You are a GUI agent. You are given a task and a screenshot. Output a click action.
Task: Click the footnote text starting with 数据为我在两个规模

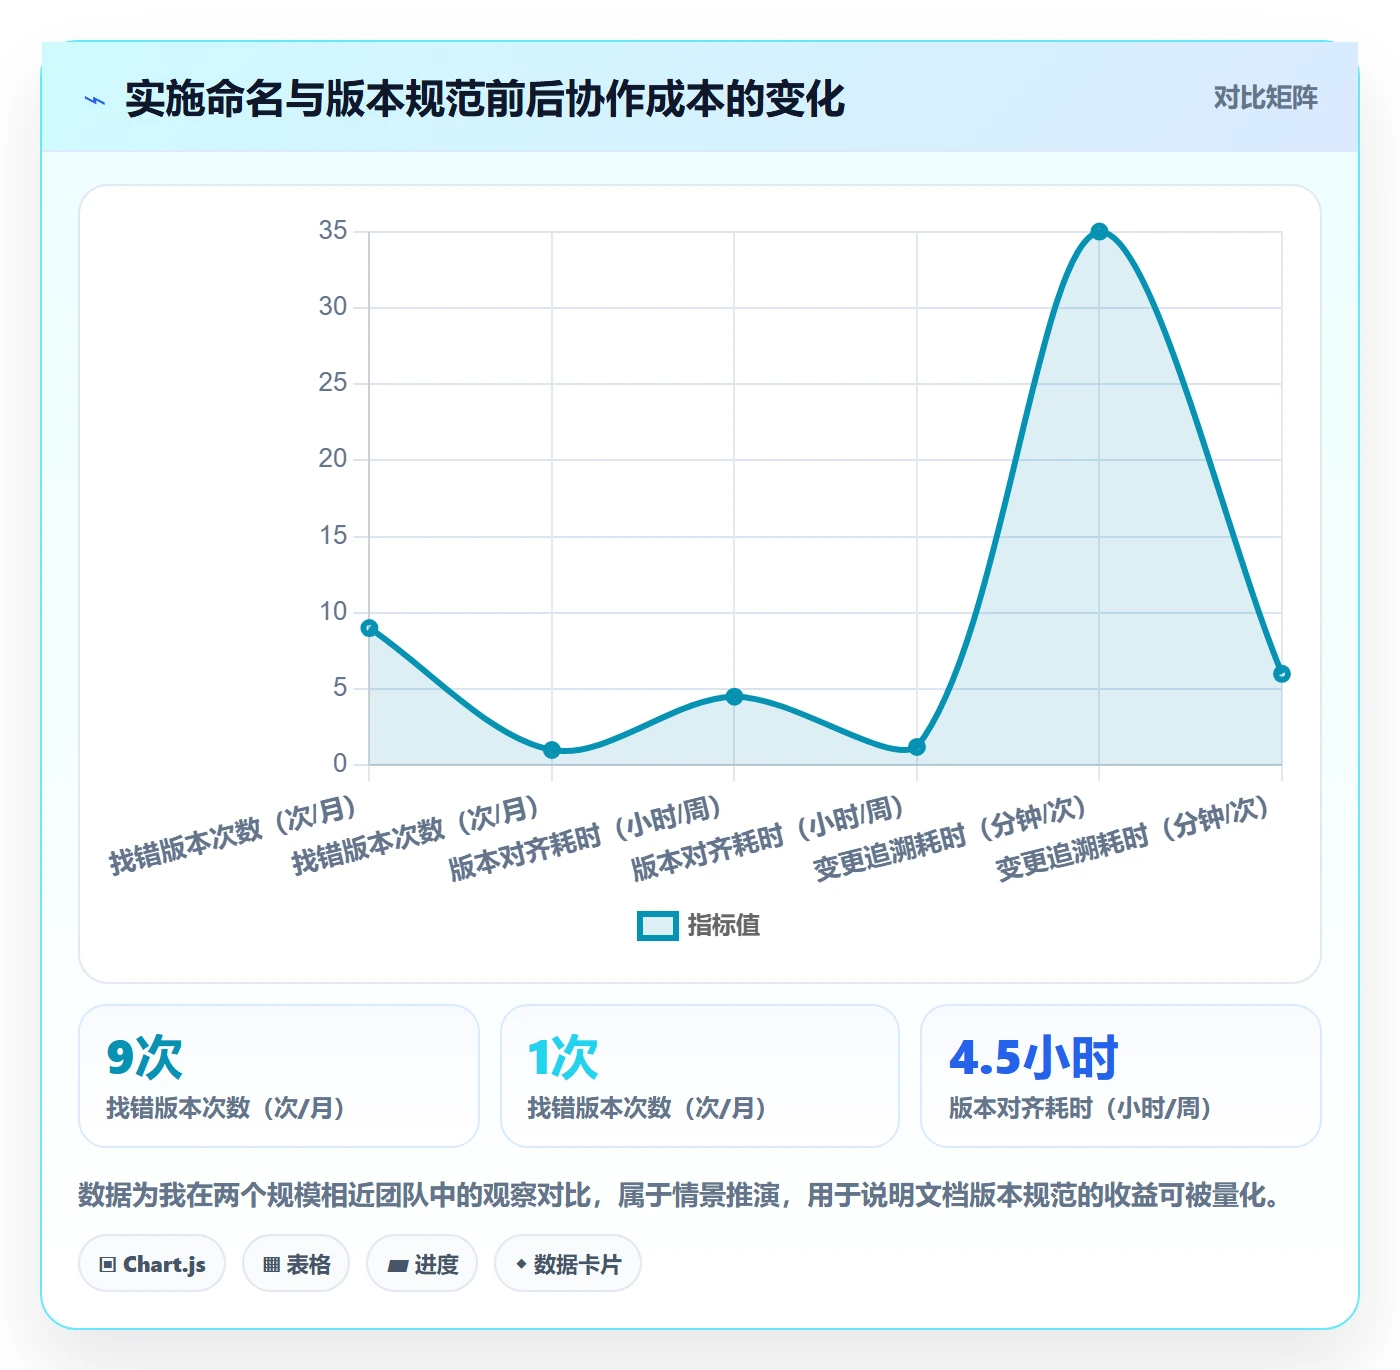681,1195
